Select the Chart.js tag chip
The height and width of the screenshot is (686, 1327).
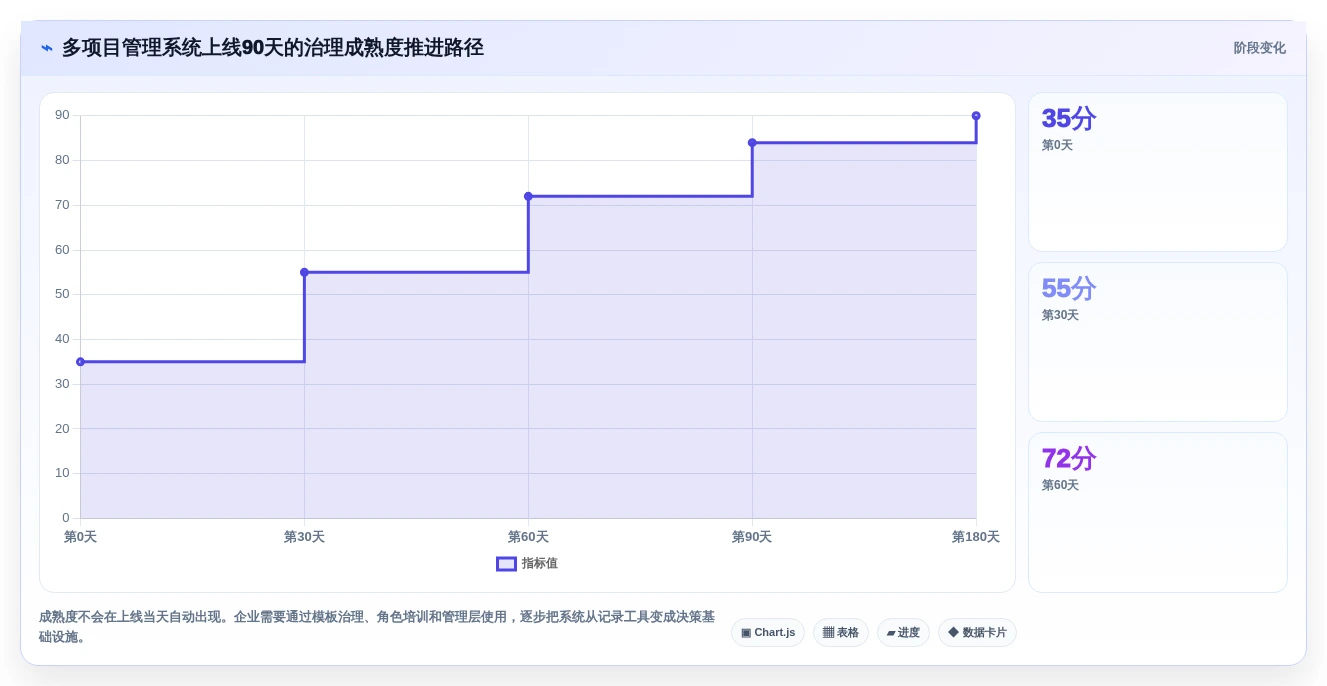(768, 633)
